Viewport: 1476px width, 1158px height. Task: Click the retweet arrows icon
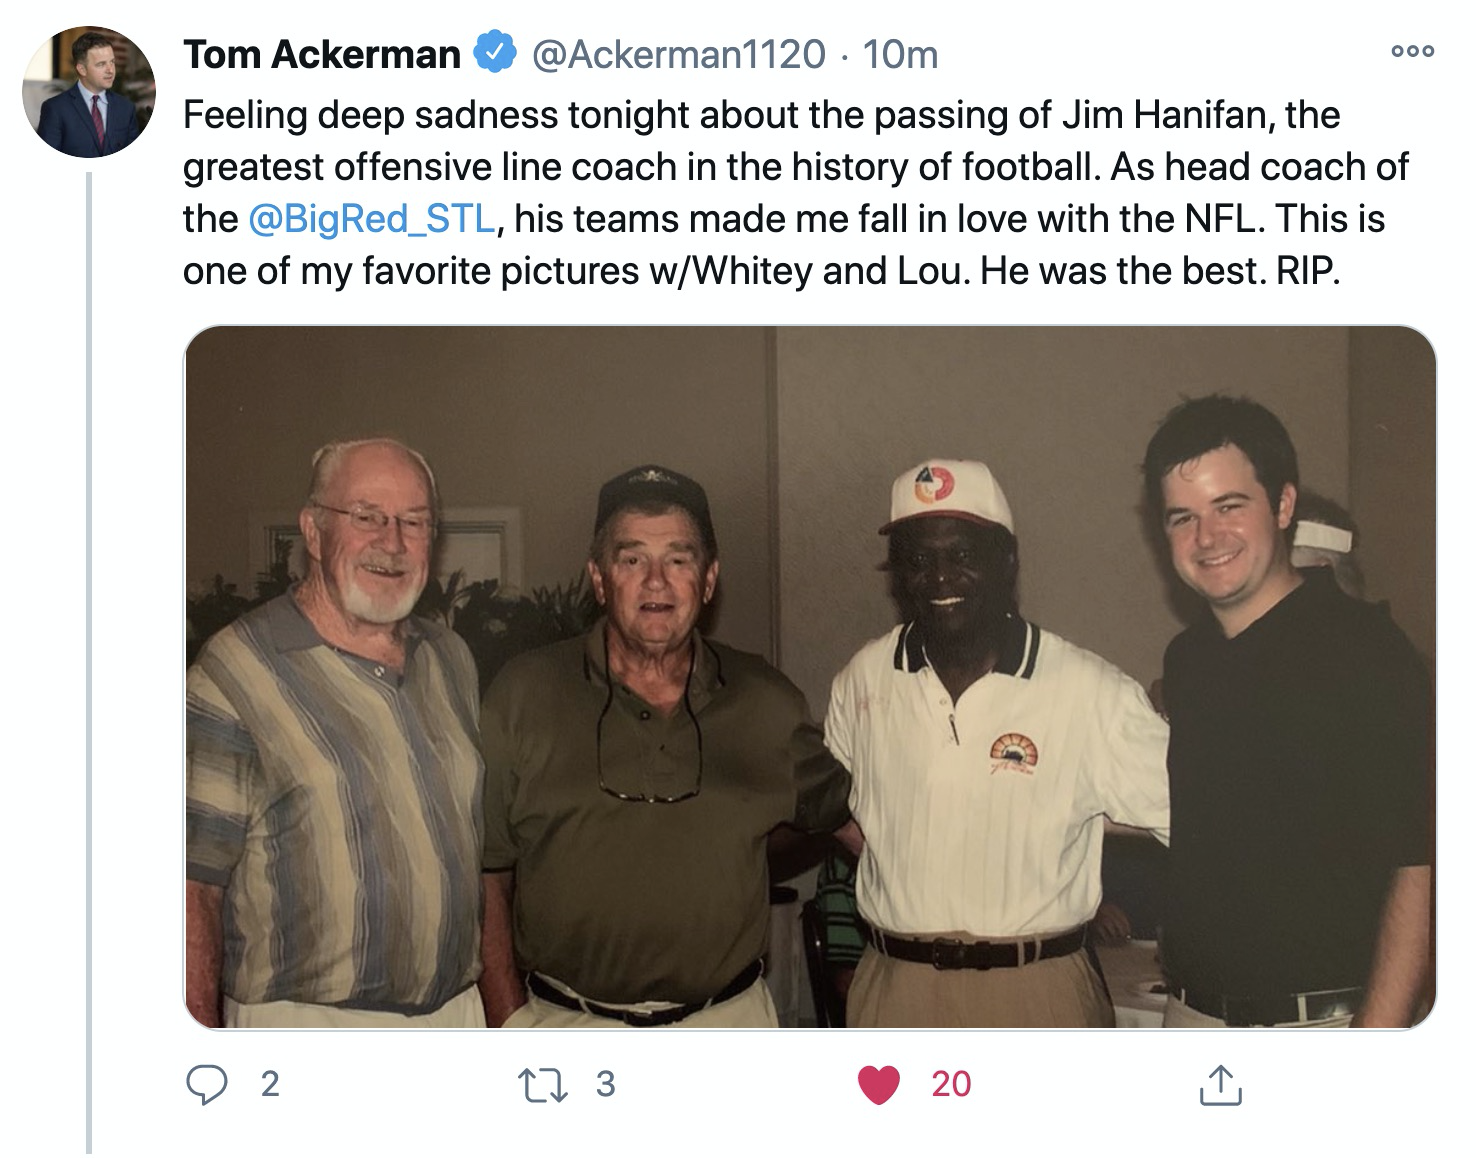542,1085
